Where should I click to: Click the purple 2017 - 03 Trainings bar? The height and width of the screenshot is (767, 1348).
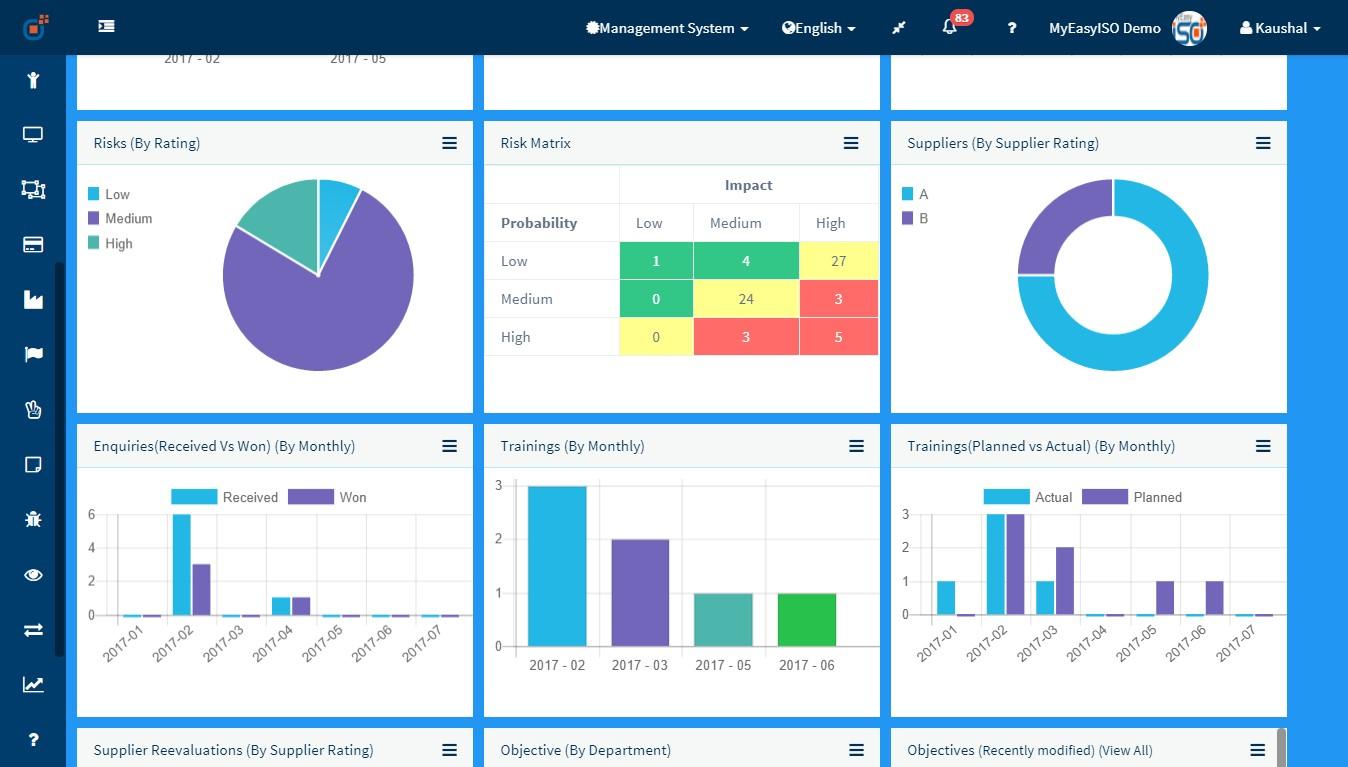tap(640, 593)
